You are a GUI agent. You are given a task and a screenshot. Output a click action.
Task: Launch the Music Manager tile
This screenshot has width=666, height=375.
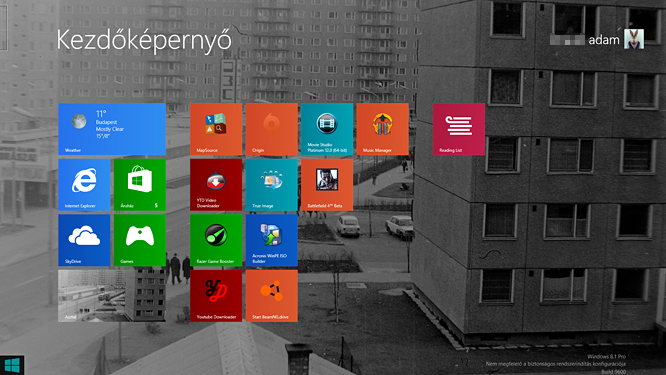[x=383, y=129]
